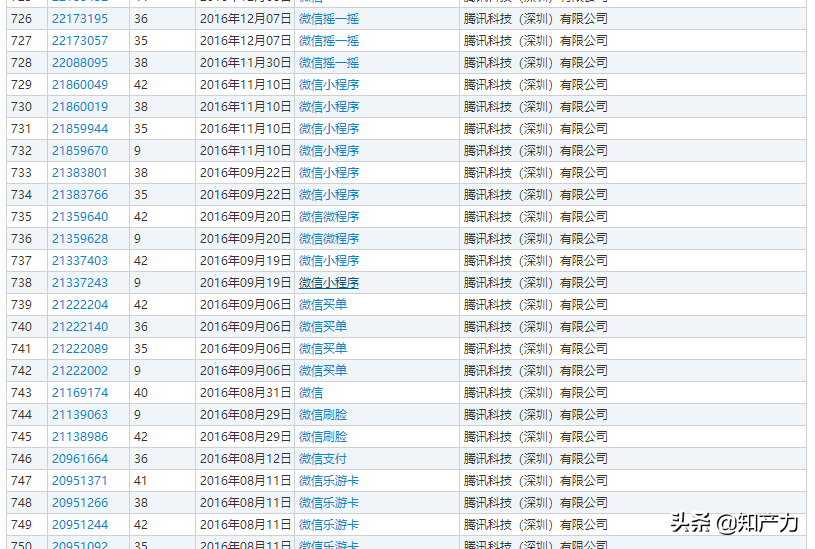Click trademark 微信买单 in row 739
Screen dimensions: 815x549
coord(323,305)
